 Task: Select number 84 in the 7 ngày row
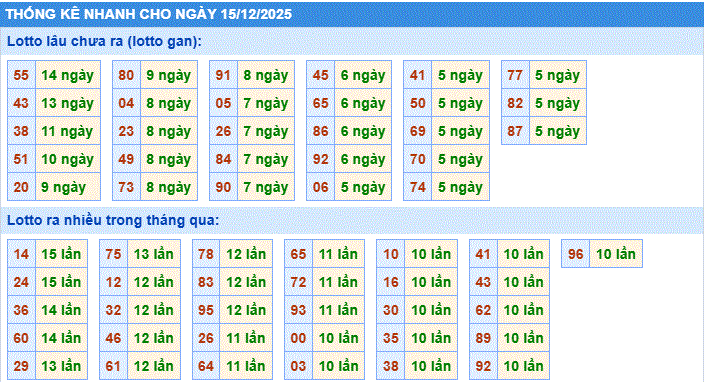click(223, 159)
